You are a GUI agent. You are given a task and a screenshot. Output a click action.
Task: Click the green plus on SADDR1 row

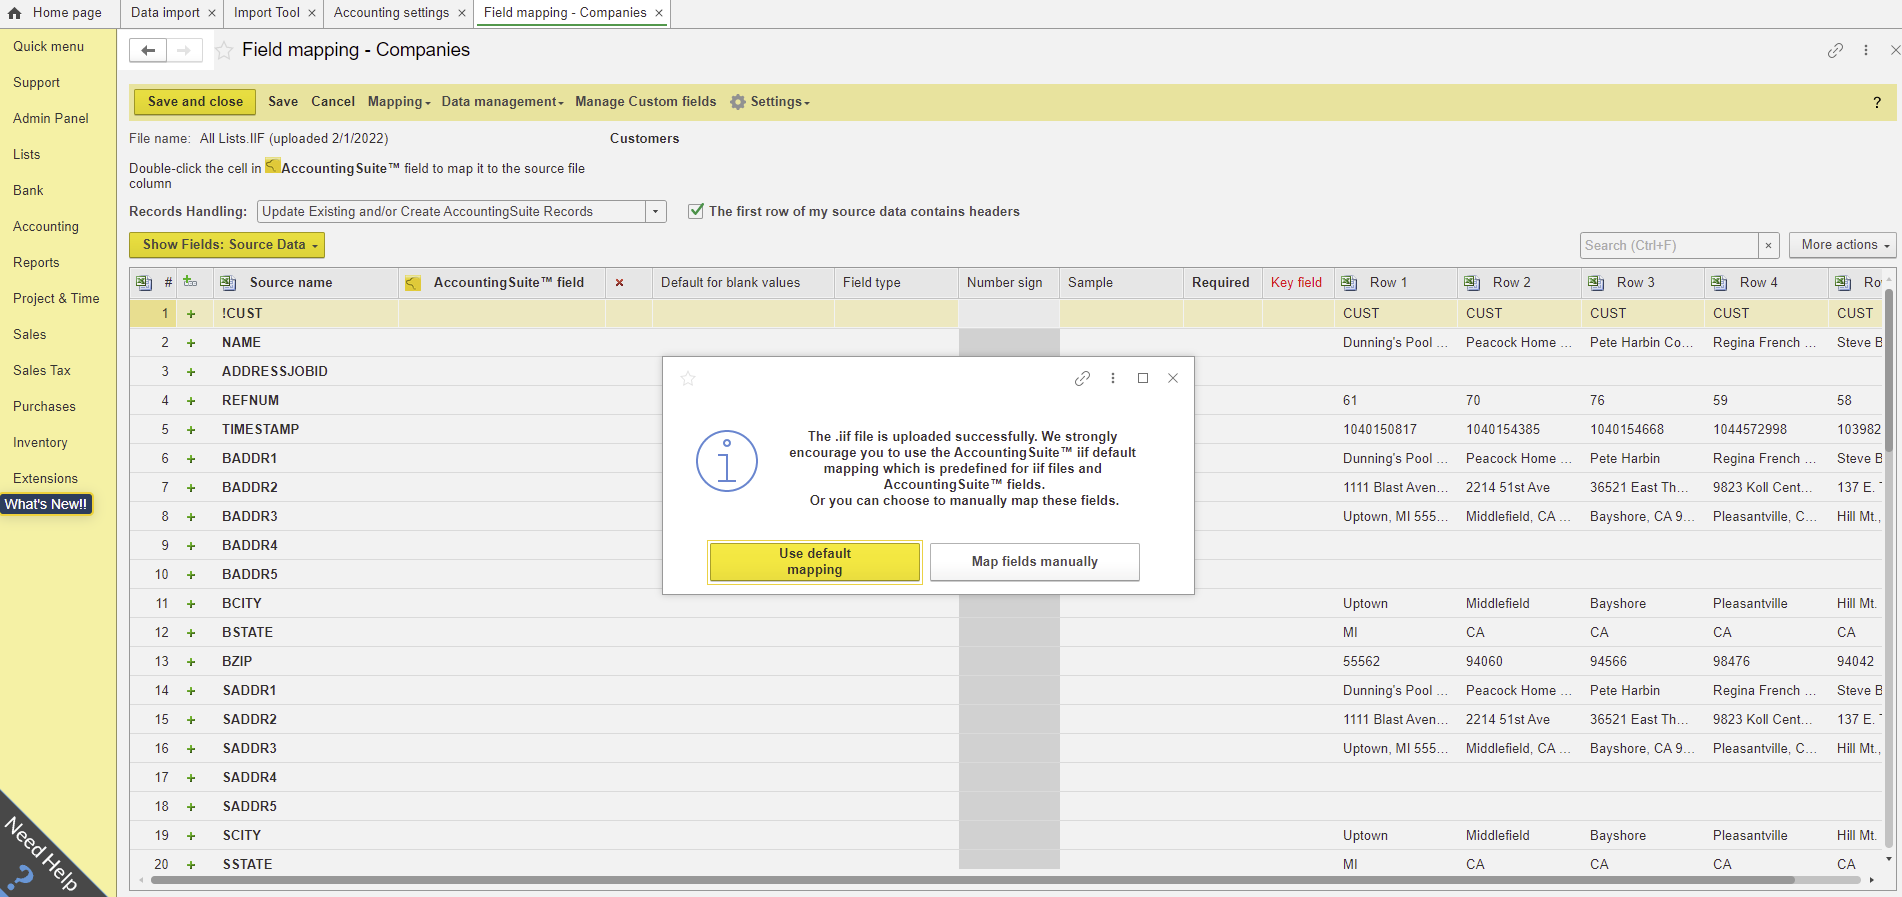pyautogui.click(x=191, y=691)
